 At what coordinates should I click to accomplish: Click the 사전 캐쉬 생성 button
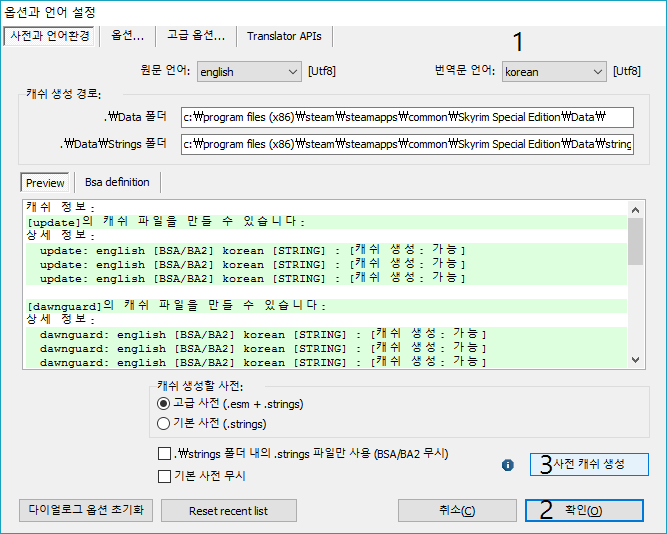tap(589, 464)
